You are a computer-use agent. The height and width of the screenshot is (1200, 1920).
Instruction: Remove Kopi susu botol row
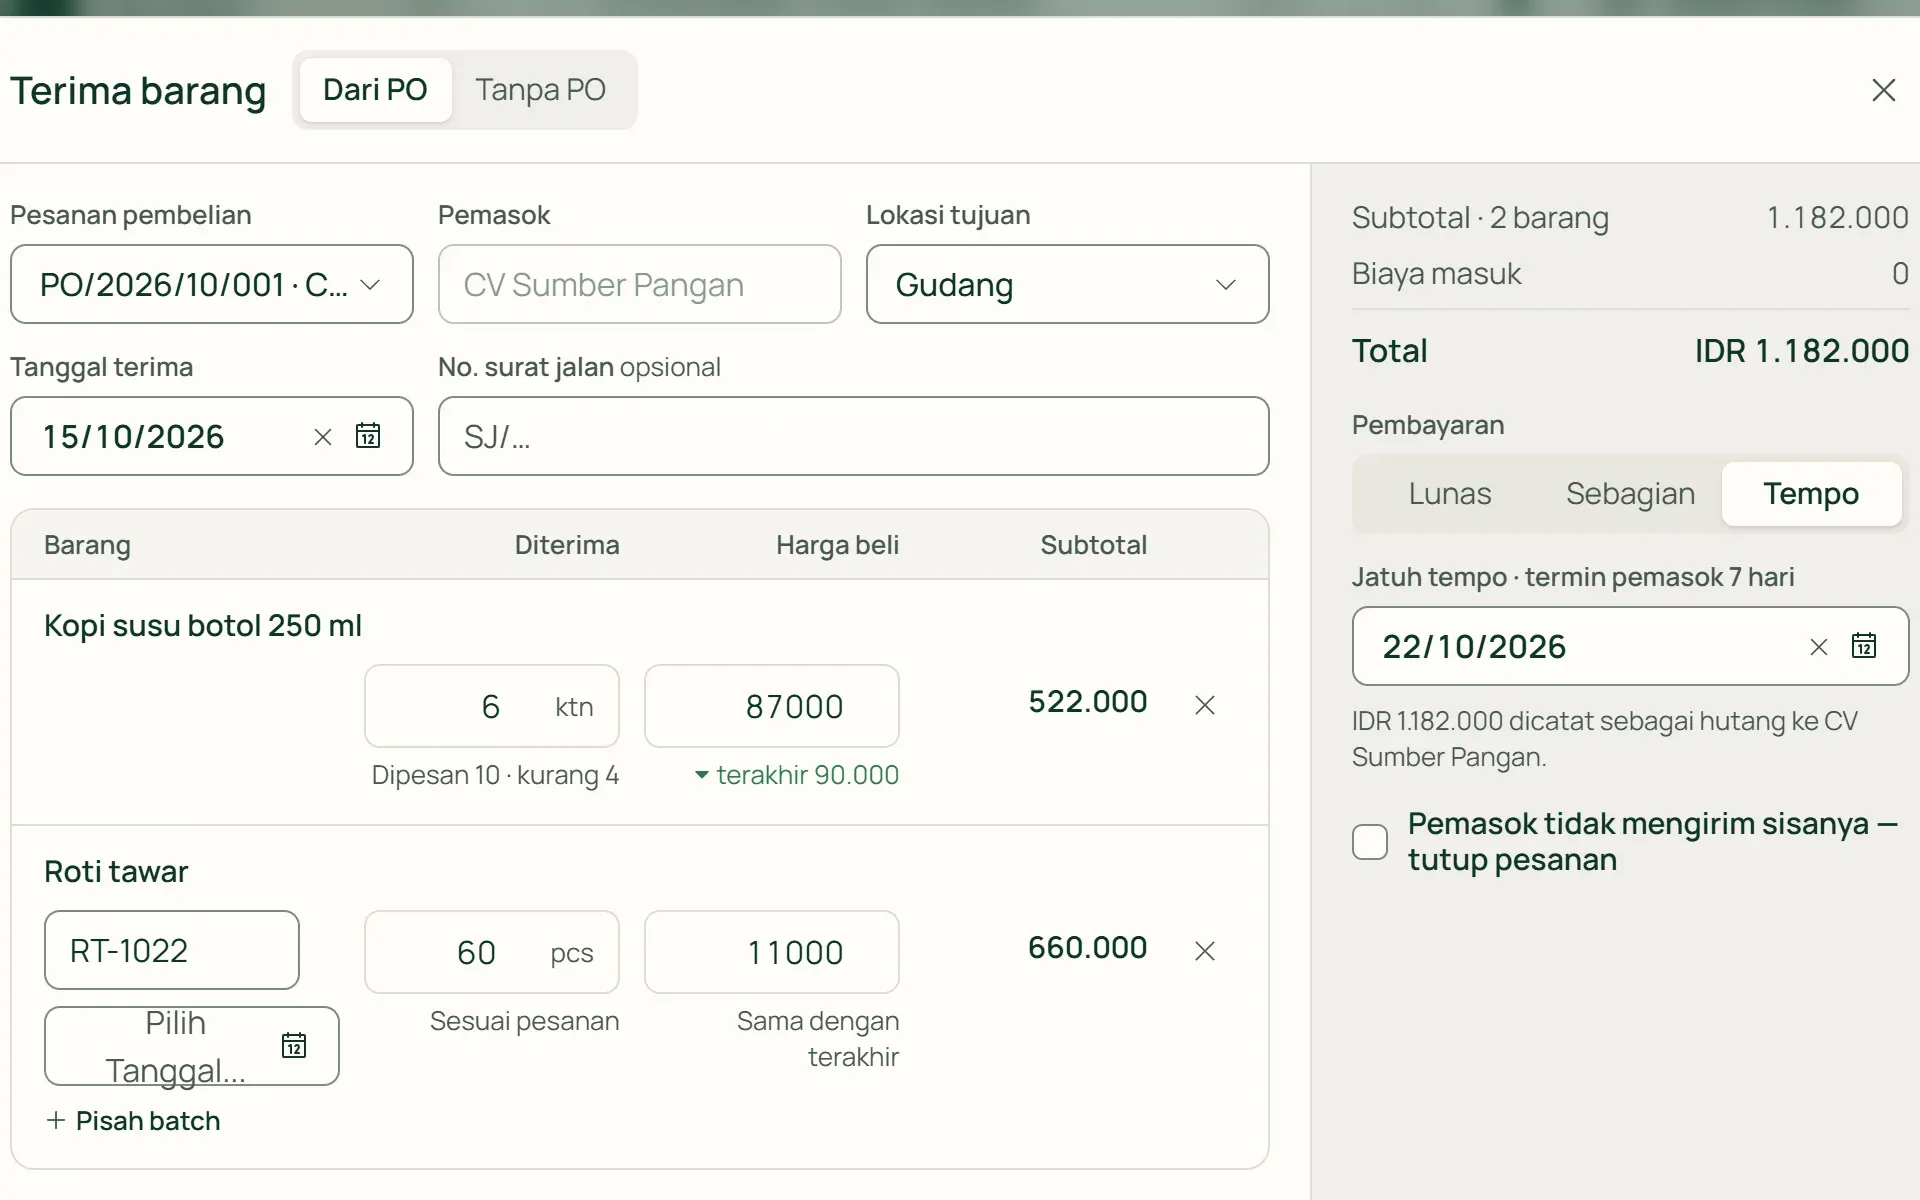click(1205, 705)
